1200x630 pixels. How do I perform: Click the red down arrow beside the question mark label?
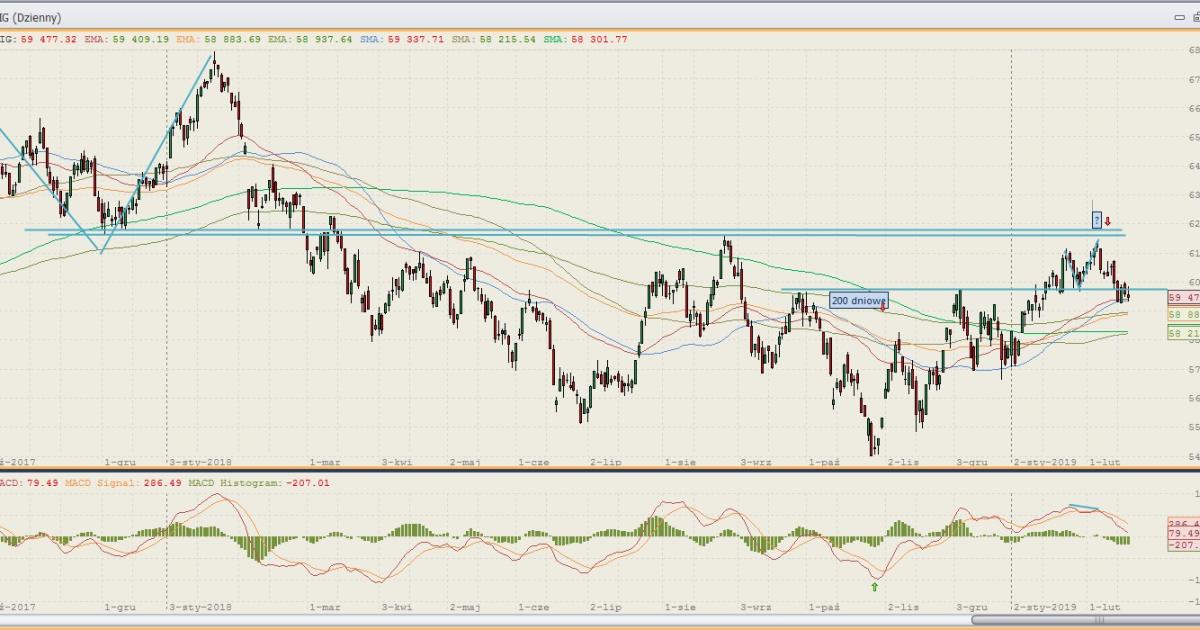[1108, 221]
